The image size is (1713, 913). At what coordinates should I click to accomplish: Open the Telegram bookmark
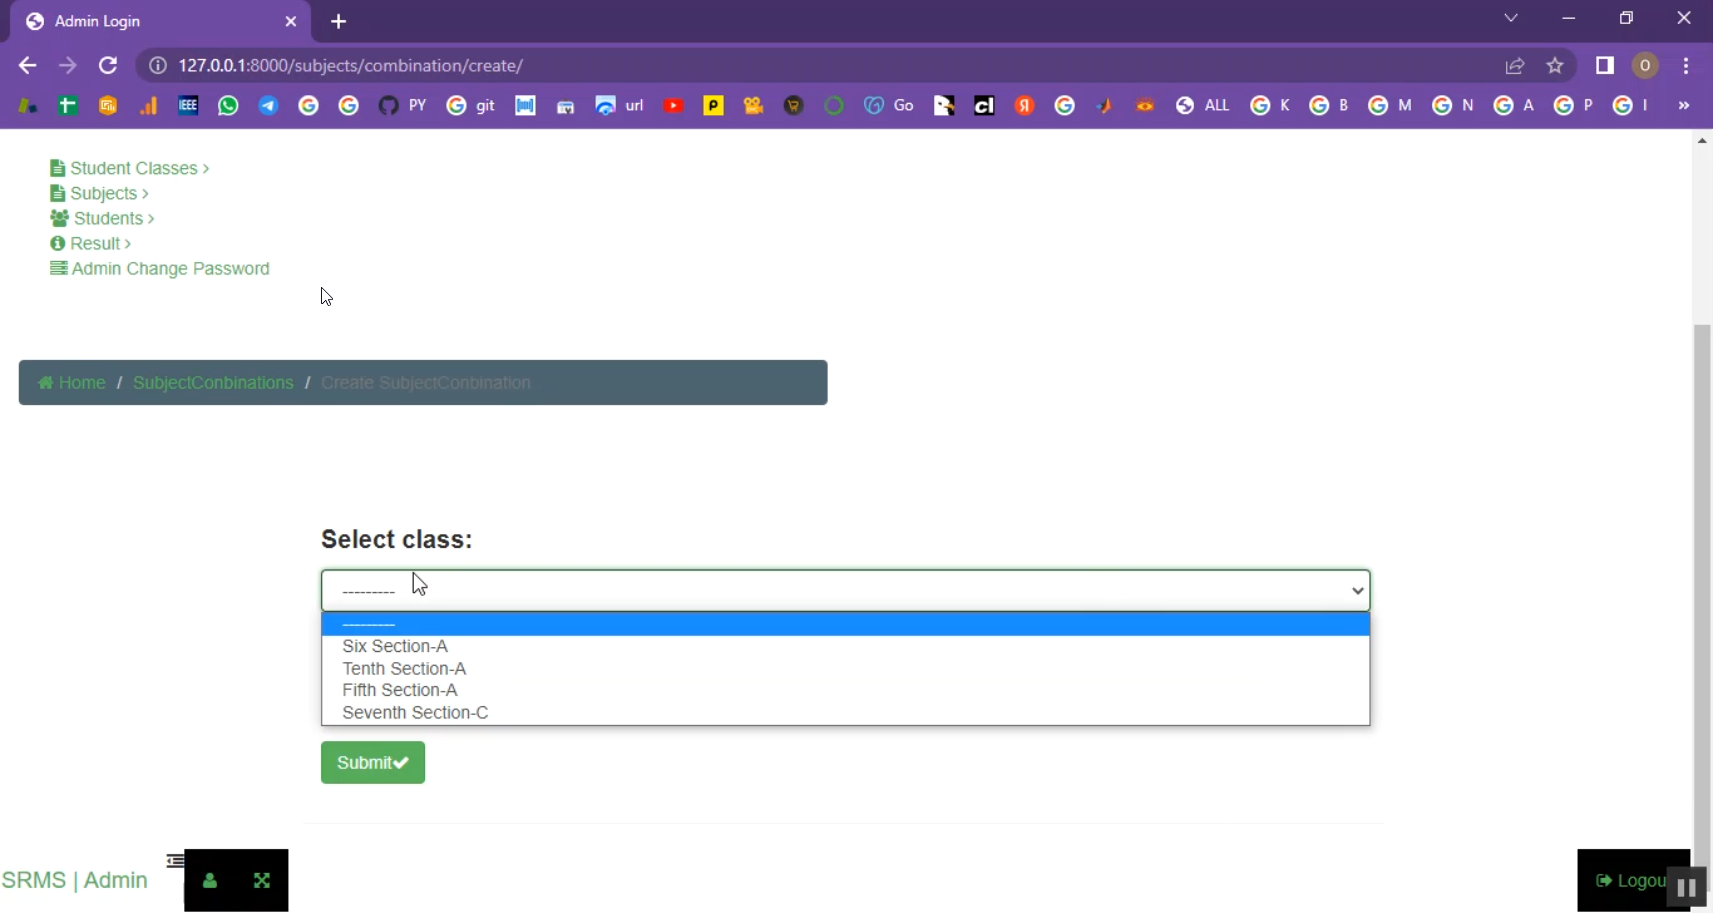click(x=268, y=105)
